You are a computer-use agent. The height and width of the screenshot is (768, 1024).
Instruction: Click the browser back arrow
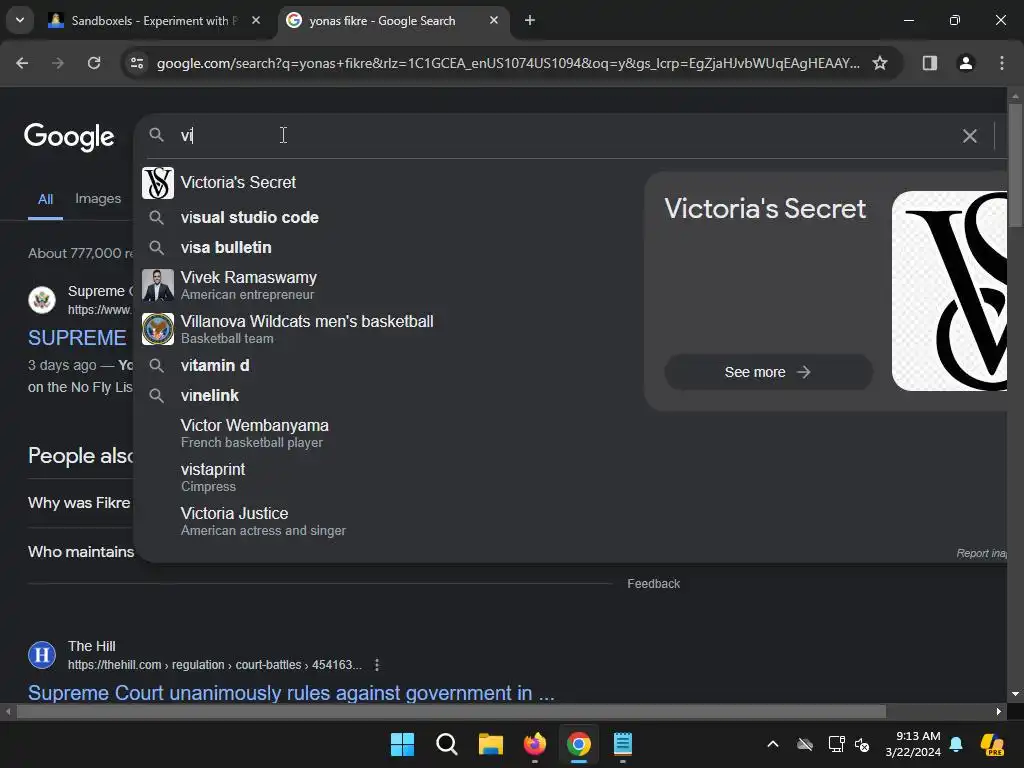click(22, 63)
